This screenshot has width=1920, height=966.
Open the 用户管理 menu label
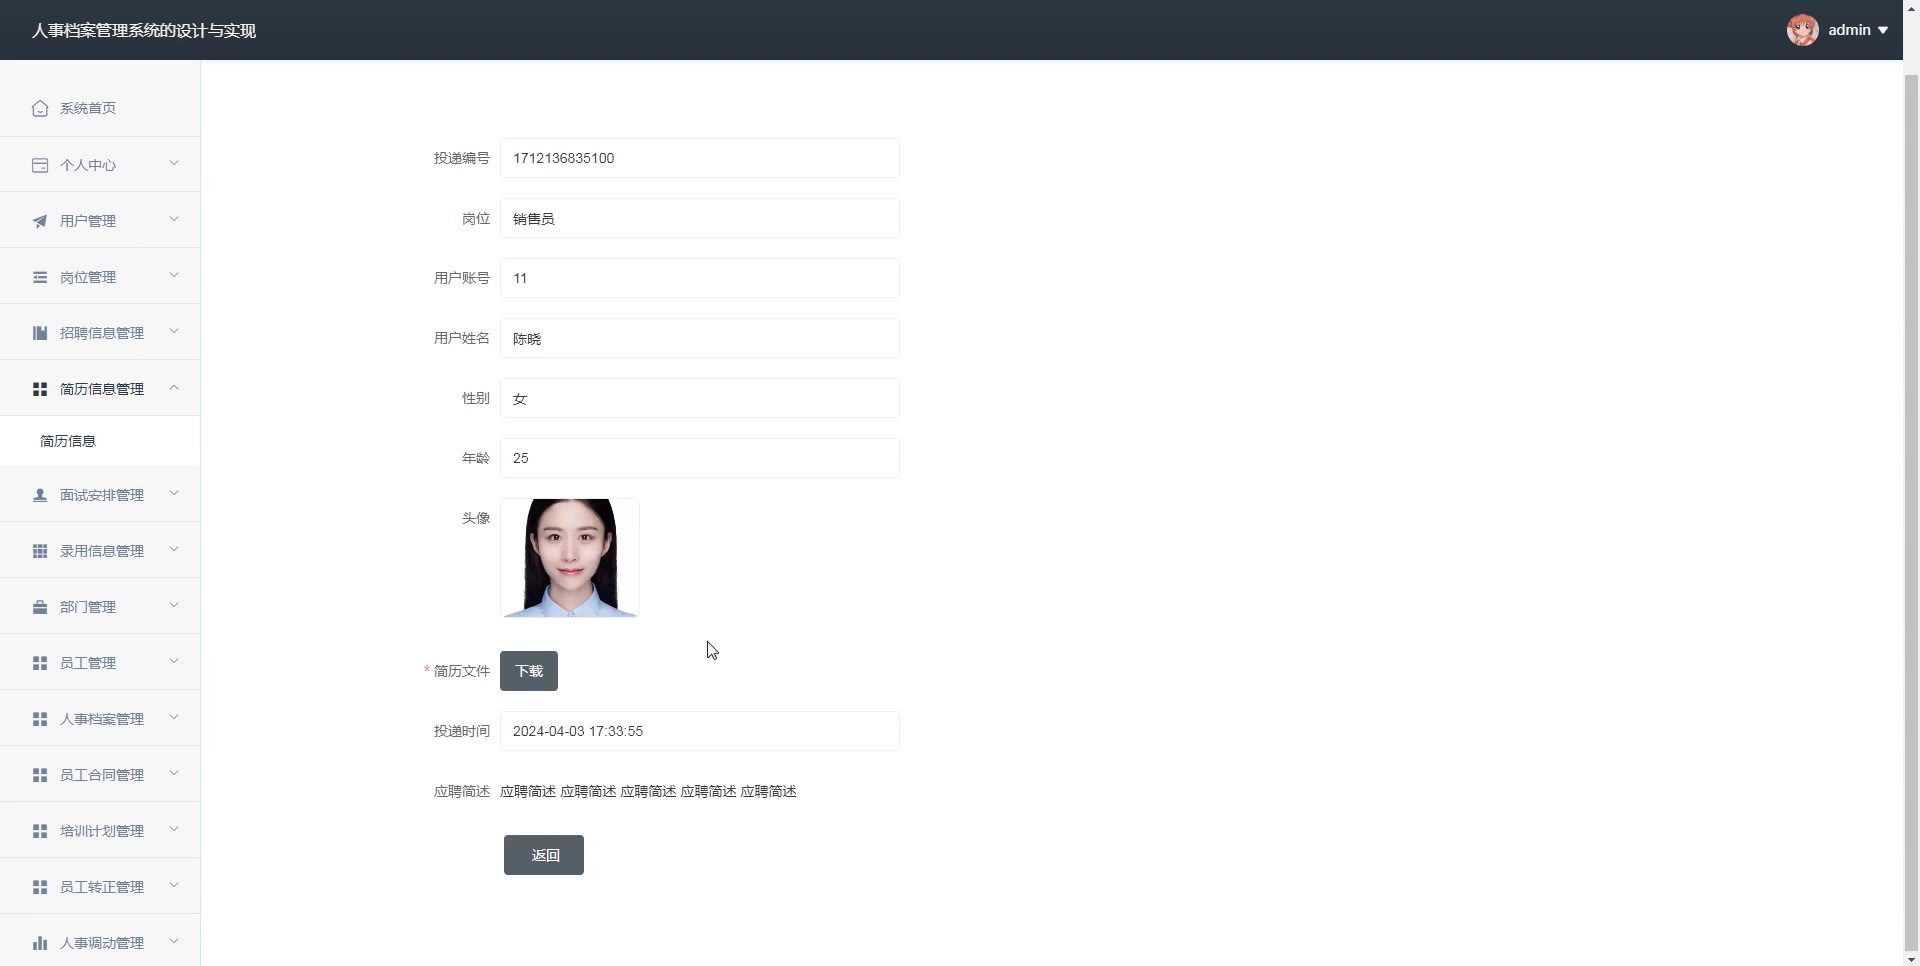tap(88, 221)
